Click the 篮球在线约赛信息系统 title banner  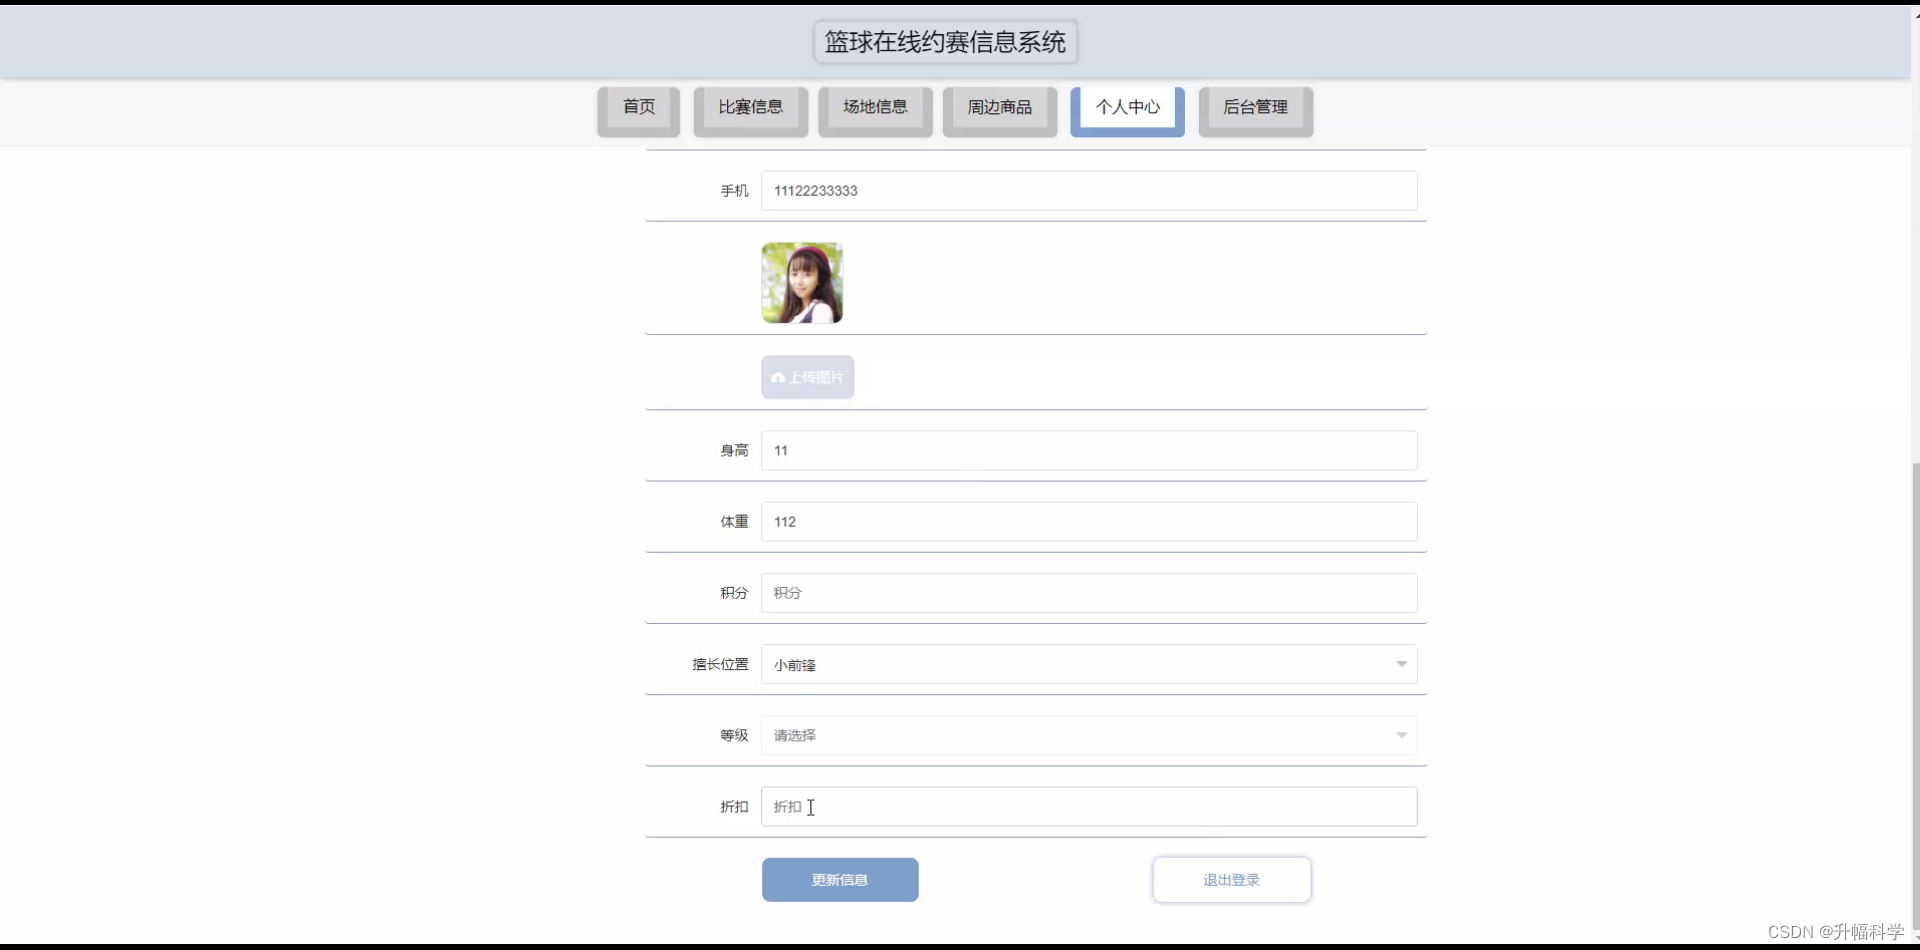(944, 42)
